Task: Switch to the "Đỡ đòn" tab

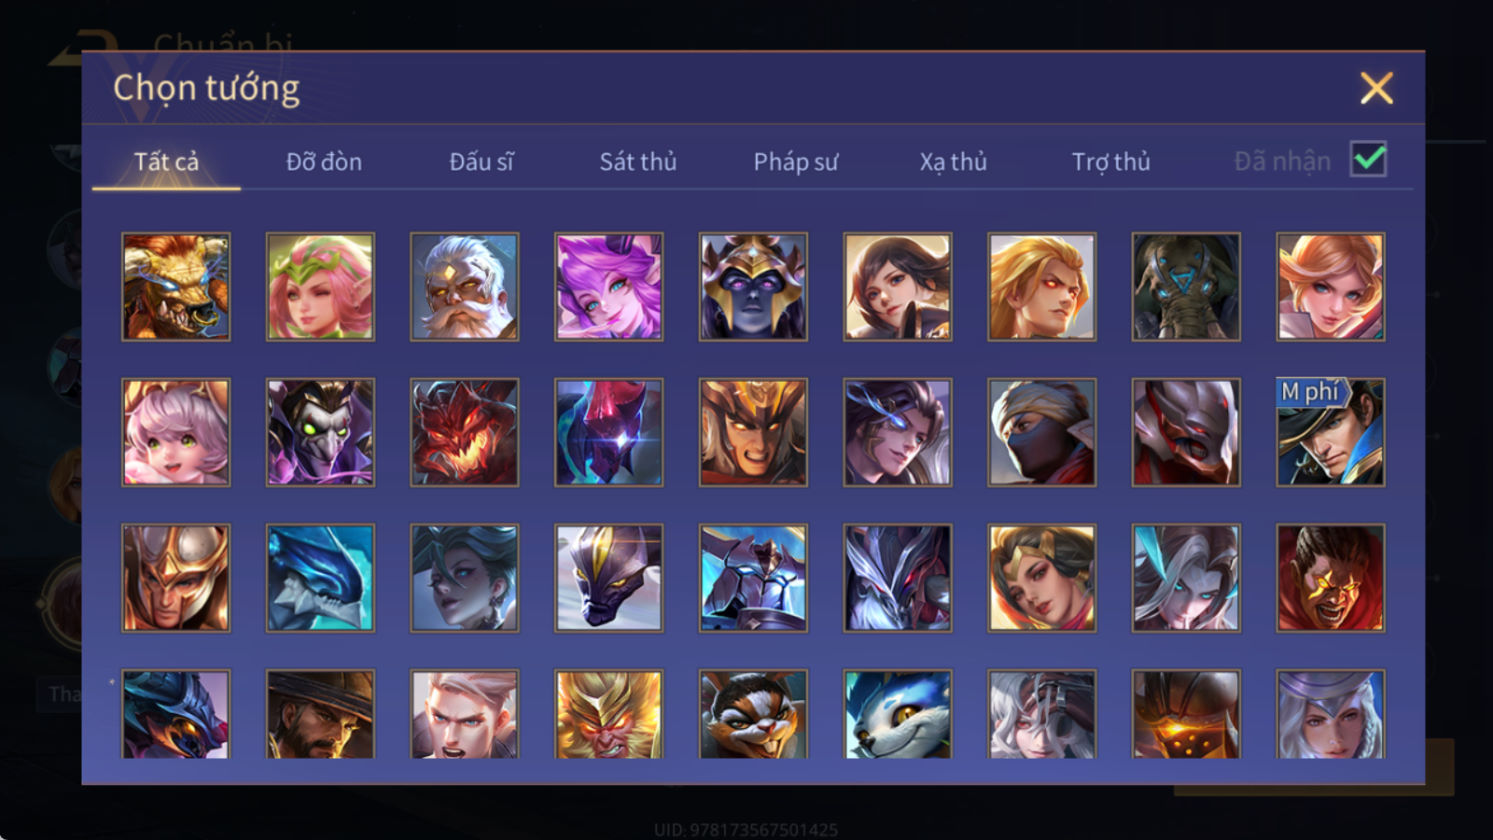Action: click(x=324, y=161)
